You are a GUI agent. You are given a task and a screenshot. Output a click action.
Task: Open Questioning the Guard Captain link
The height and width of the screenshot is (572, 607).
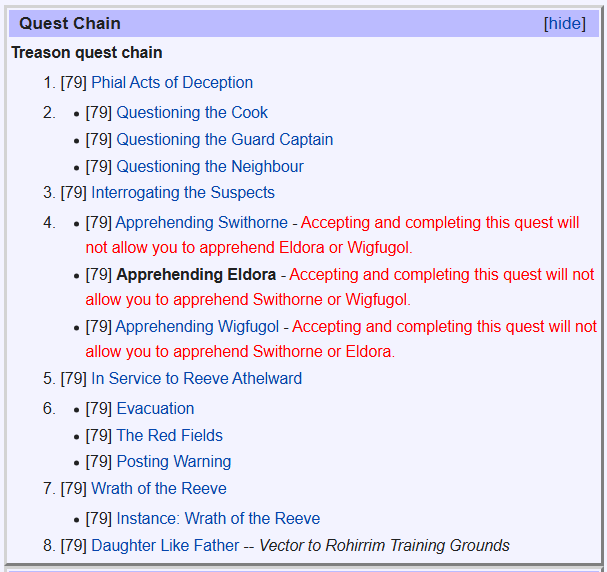(x=225, y=140)
